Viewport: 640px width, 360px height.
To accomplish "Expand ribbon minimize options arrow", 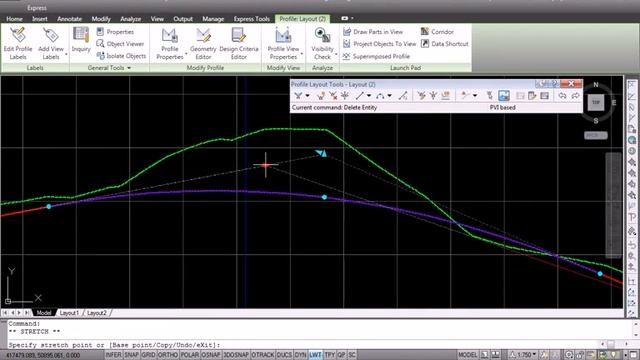I will [352, 18].
